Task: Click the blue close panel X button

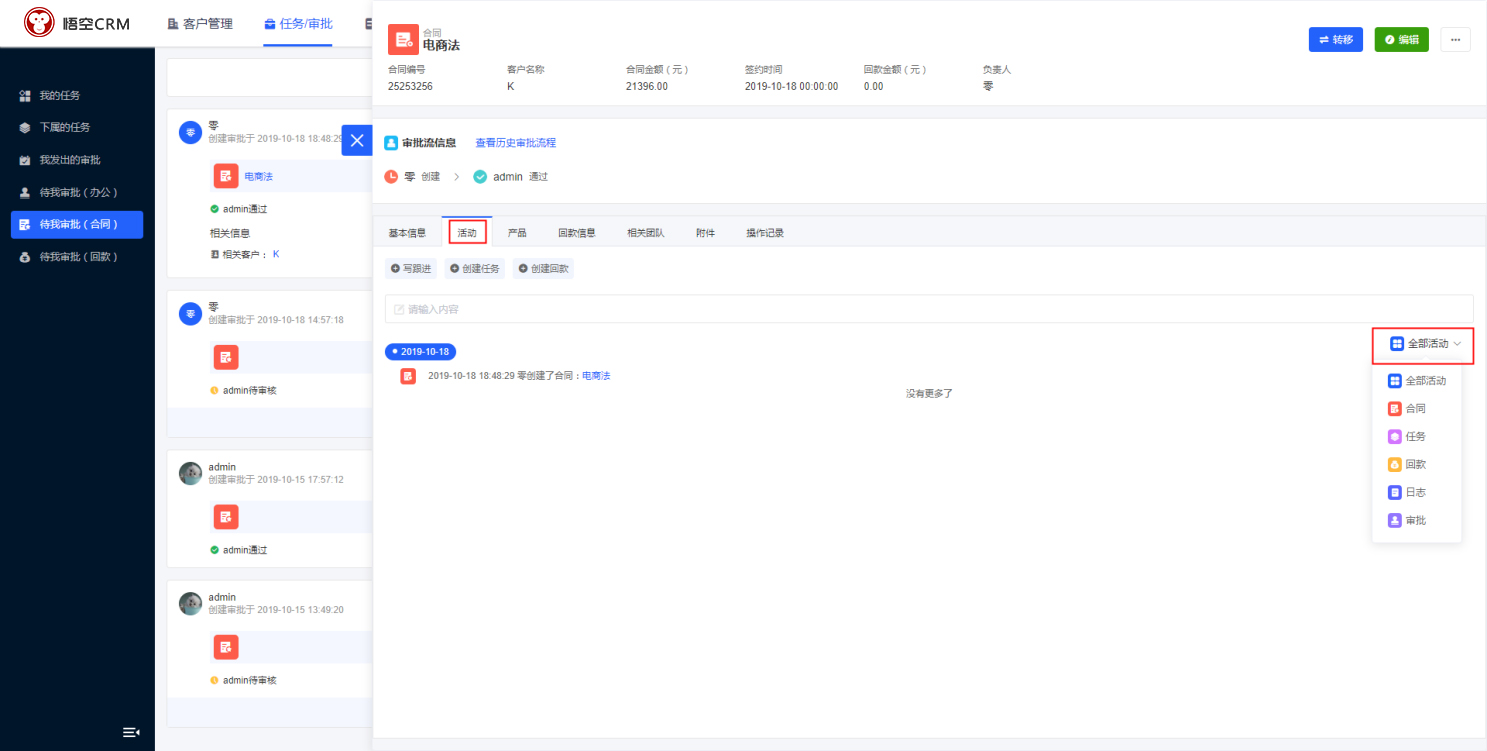Action: pos(357,140)
